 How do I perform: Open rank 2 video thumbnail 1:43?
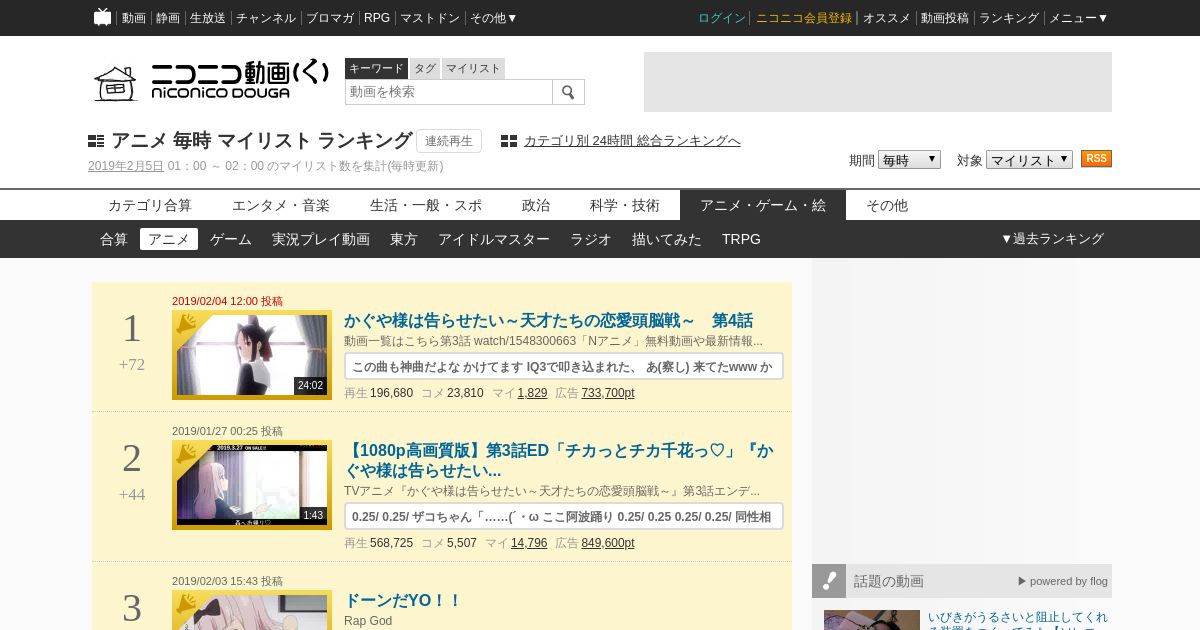pos(252,485)
